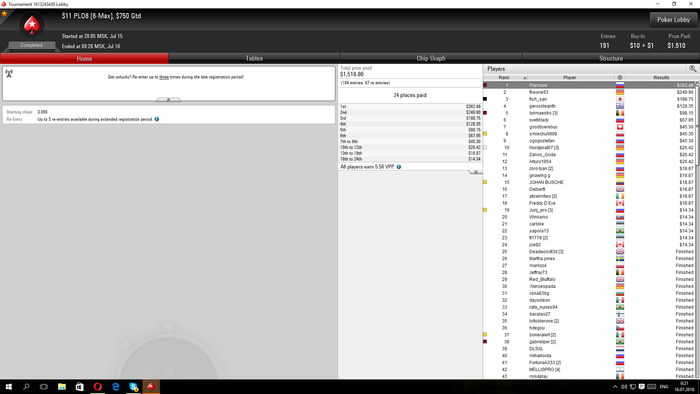Sort by the Player column header
This screenshot has width=700, height=394.
click(570, 78)
